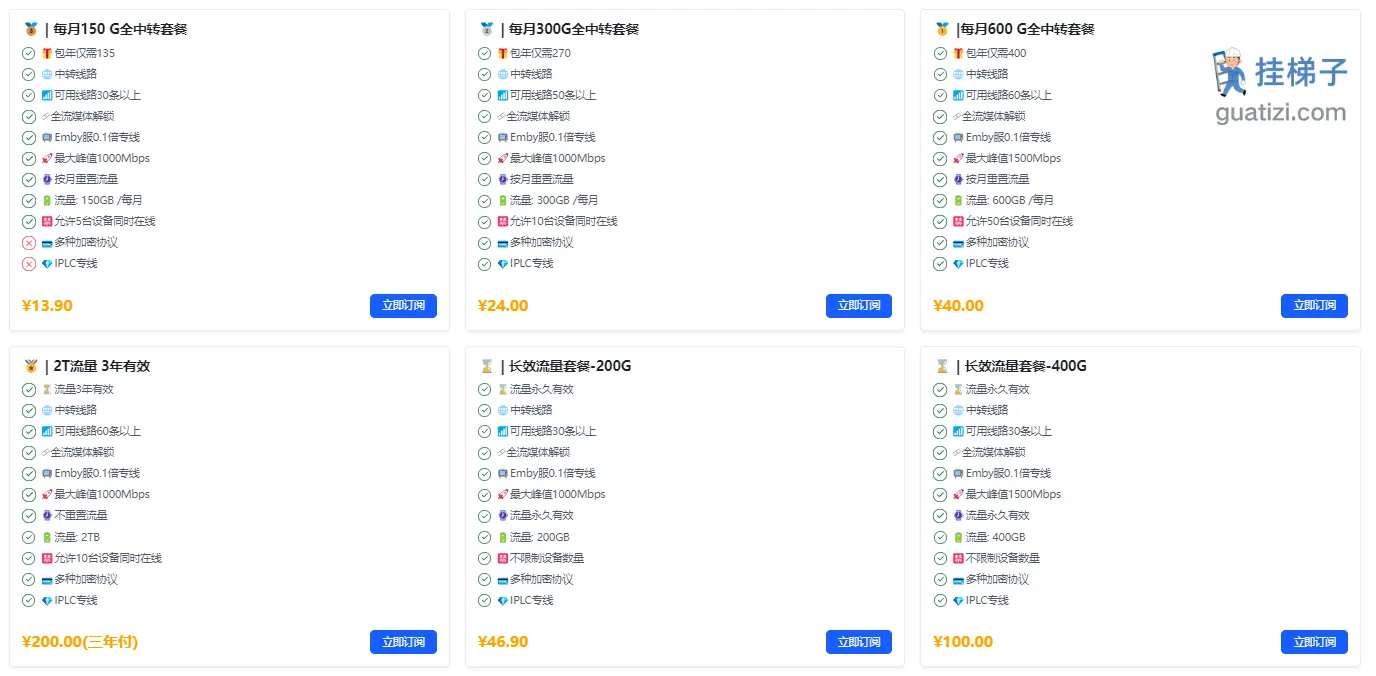Click the red X mark beside IPLC专线 in 150G plan
This screenshot has width=1376, height=676.
pyautogui.click(x=29, y=263)
